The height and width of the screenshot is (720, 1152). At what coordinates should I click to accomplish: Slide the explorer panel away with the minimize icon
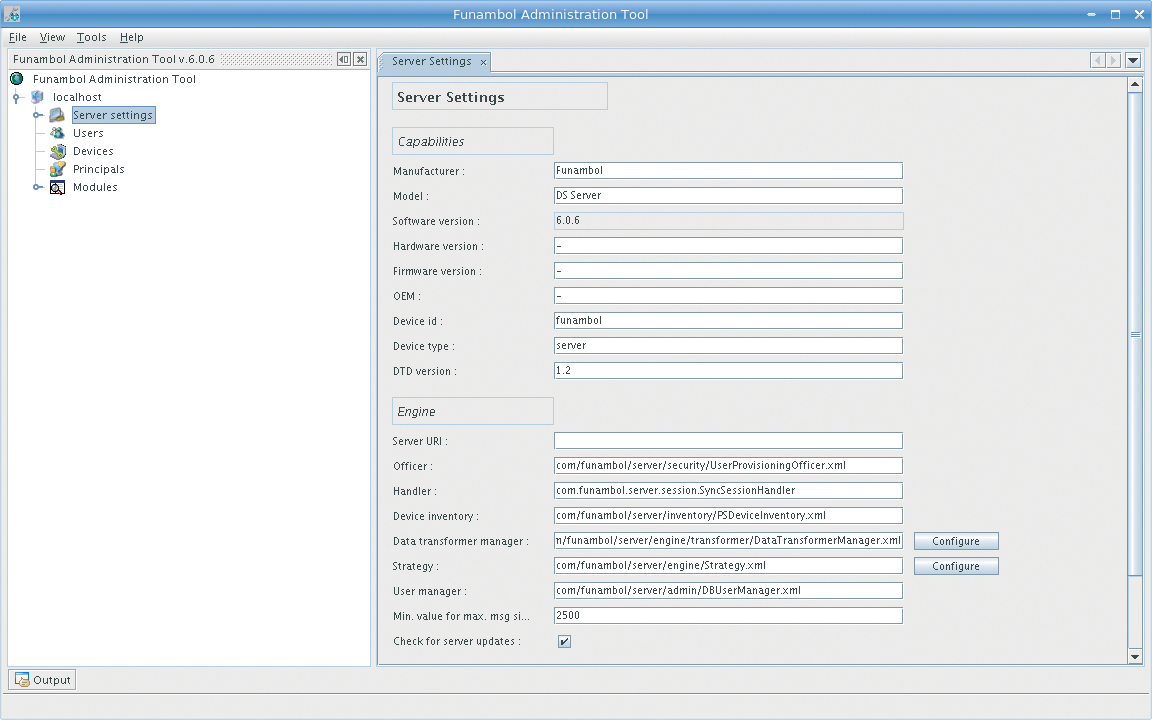tap(344, 59)
